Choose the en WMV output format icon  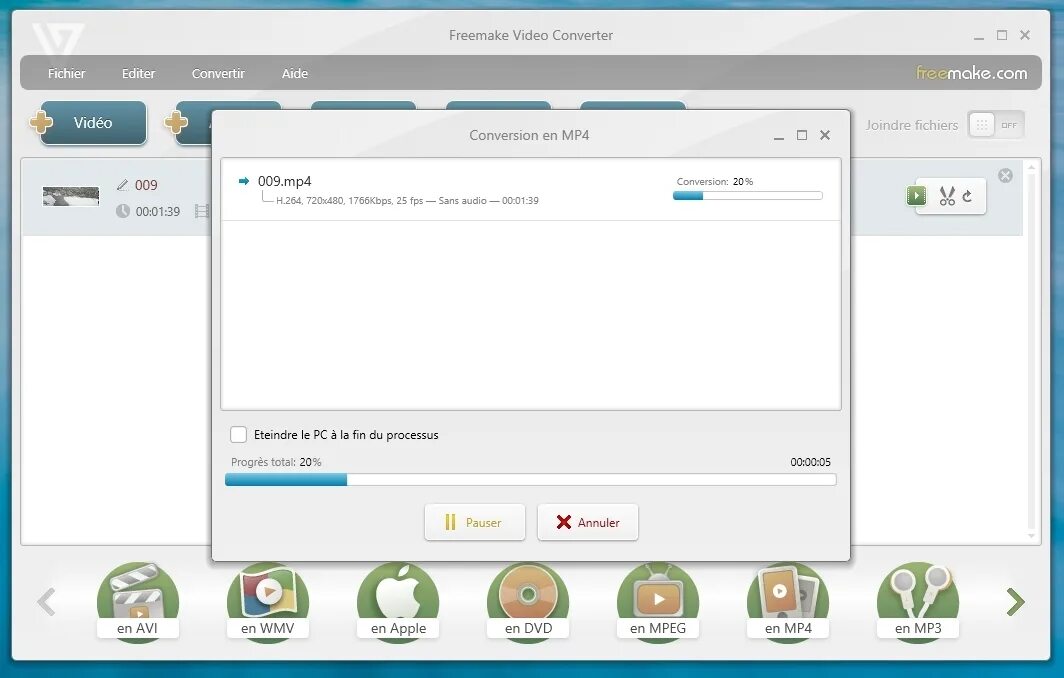click(x=267, y=601)
